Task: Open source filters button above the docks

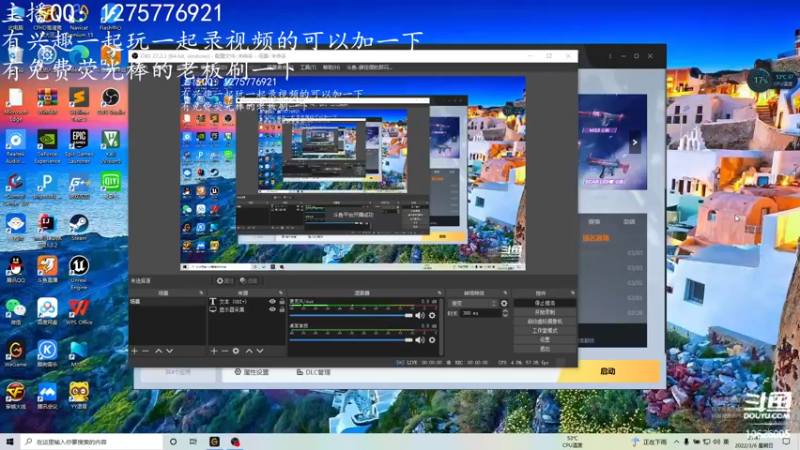Action: pyautogui.click(x=249, y=281)
